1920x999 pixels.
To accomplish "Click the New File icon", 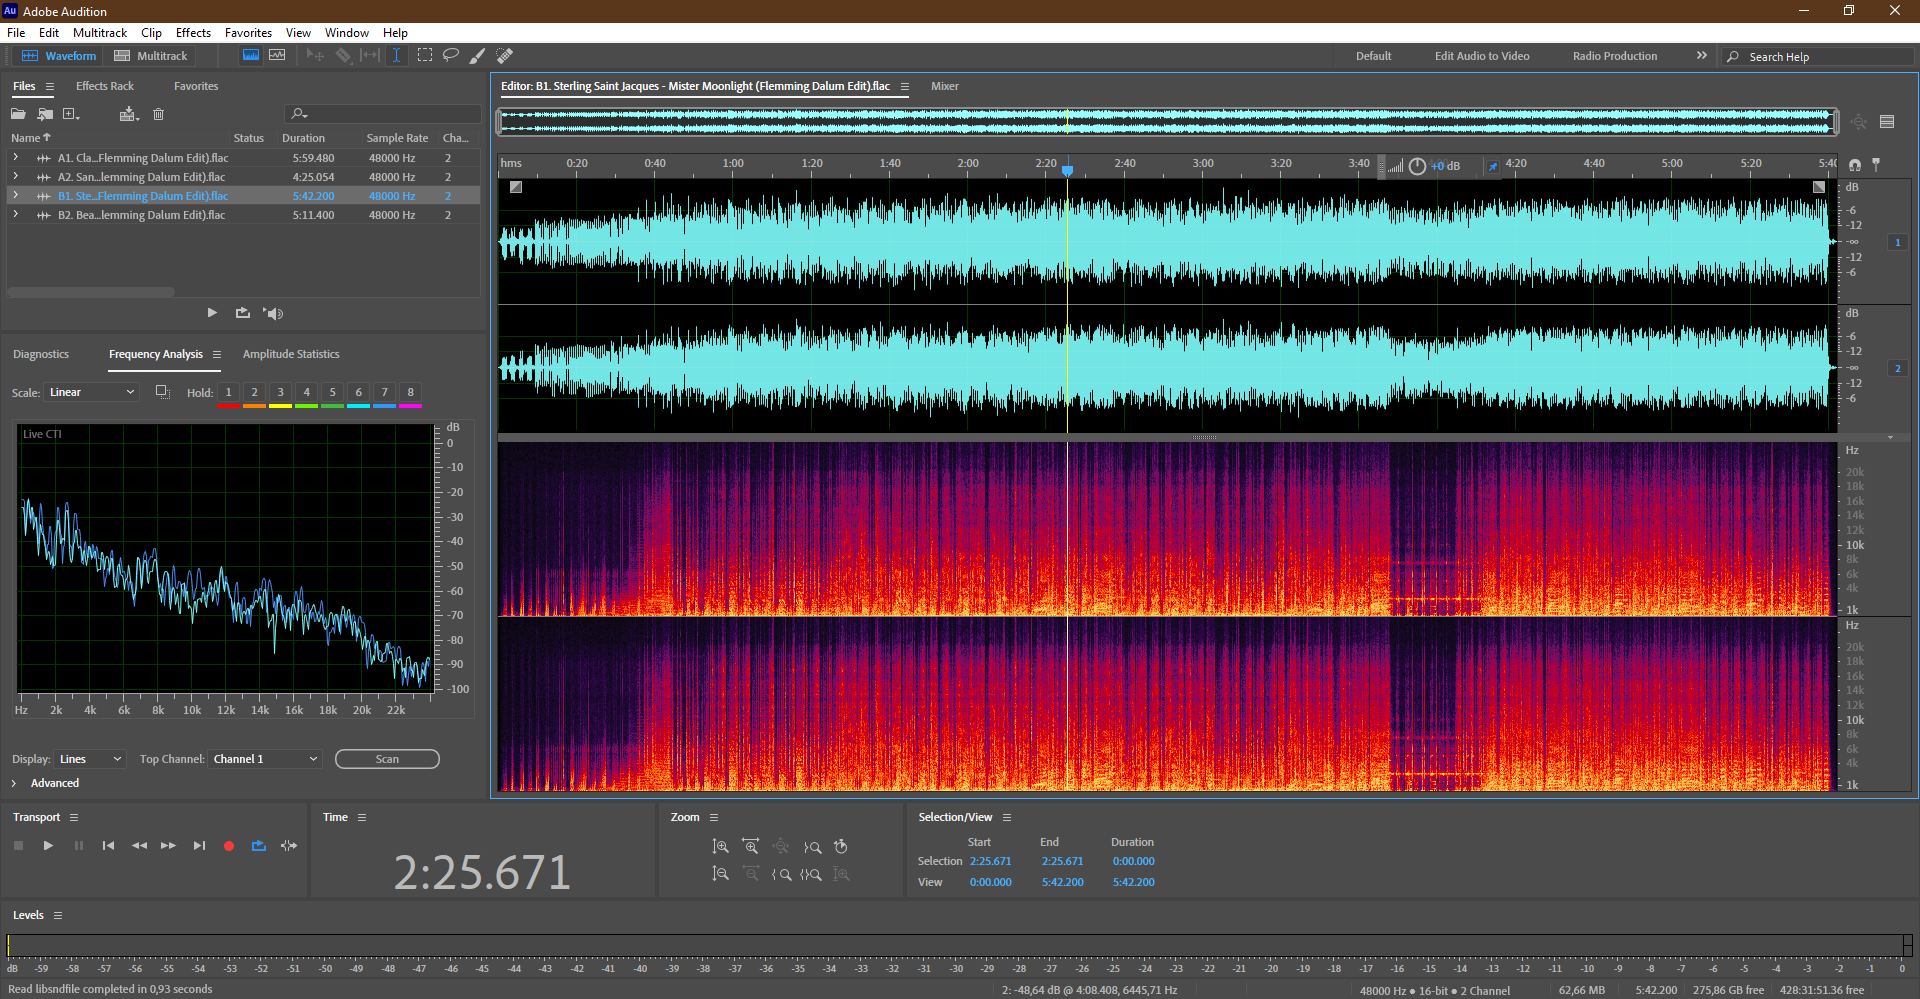I will pos(71,114).
